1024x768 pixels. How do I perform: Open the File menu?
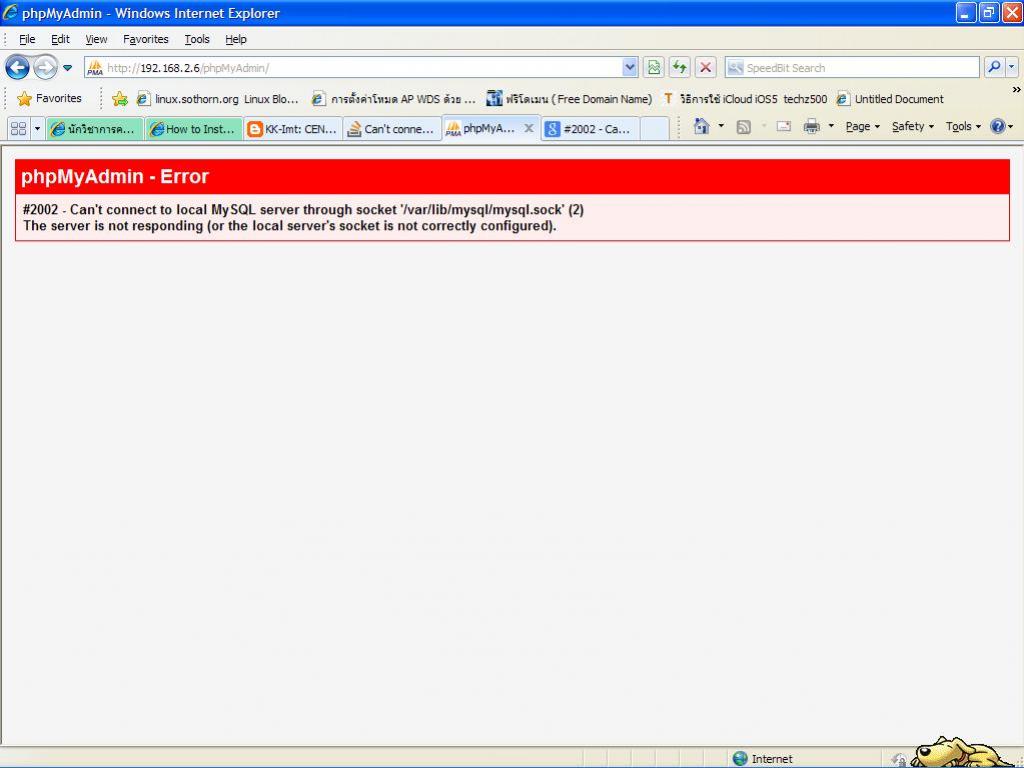click(27, 39)
